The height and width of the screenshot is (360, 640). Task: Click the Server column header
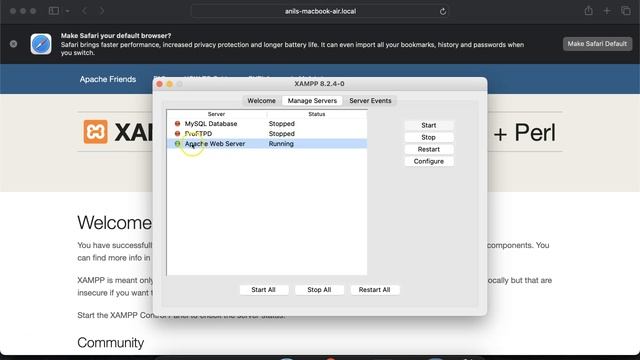216,114
